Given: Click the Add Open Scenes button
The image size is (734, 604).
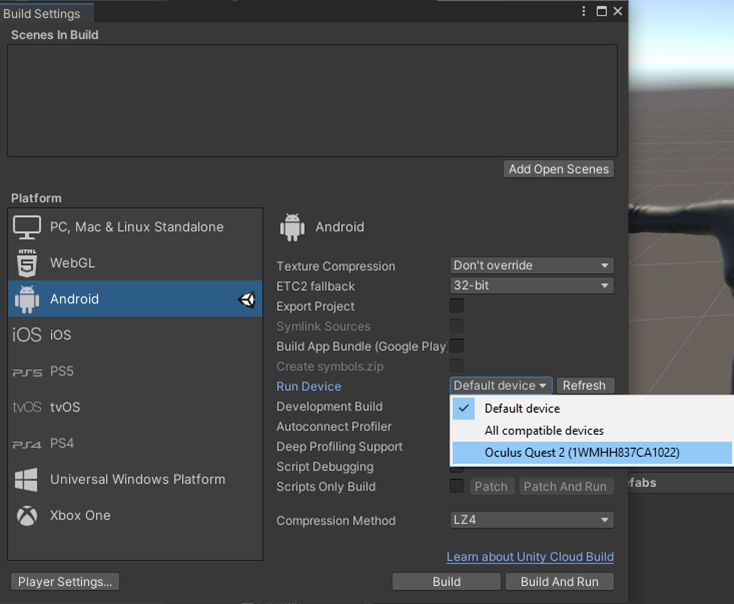Looking at the screenshot, I should (x=558, y=169).
